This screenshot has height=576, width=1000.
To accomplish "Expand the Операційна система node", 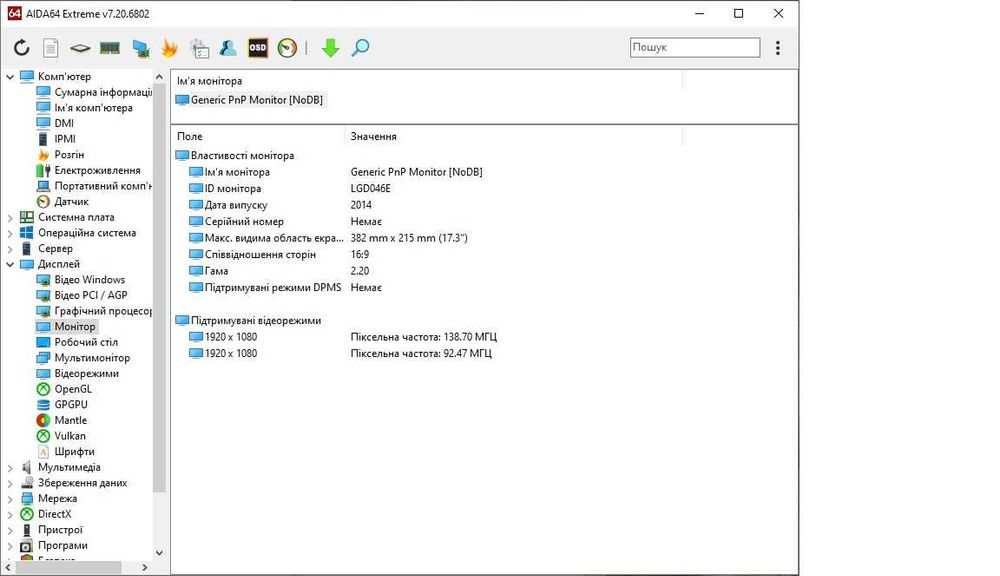I will pos(10,233).
